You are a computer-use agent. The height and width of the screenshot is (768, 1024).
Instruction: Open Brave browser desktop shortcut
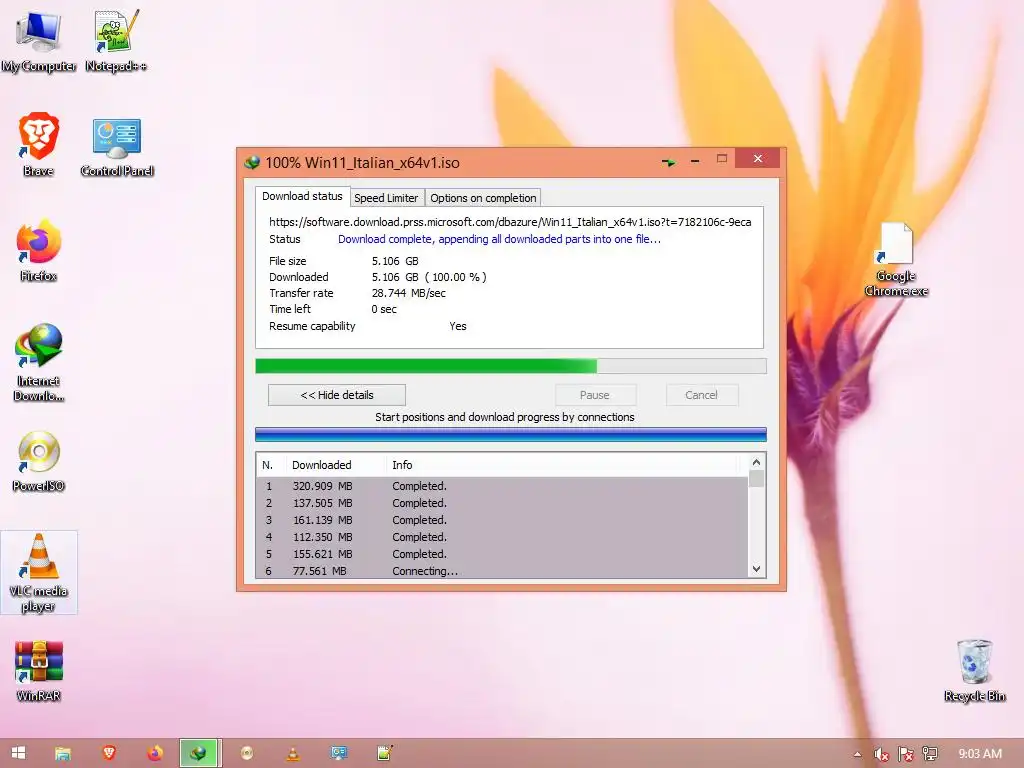(x=39, y=144)
